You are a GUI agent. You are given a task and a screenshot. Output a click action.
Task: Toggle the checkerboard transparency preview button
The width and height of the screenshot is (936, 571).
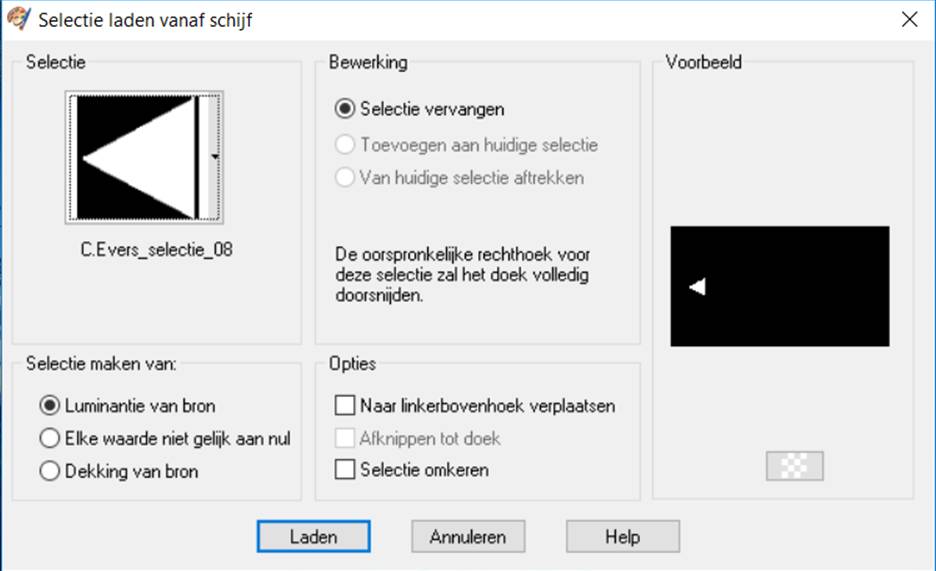click(794, 466)
